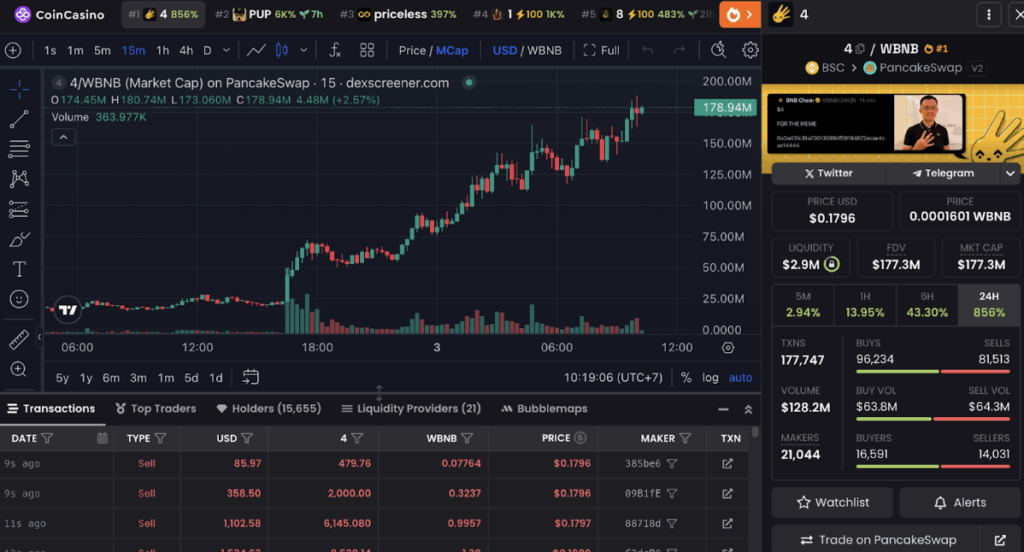Click the go-to-date calendar icon

coord(251,377)
